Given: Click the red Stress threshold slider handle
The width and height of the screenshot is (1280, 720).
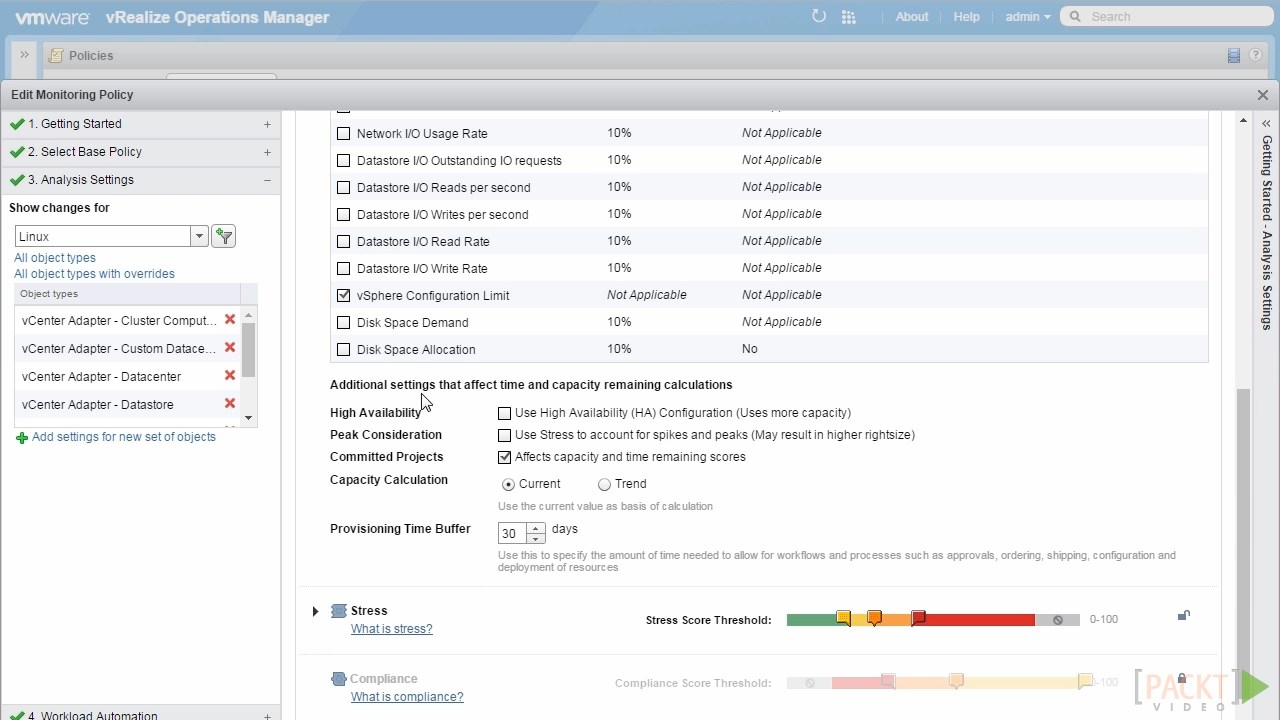Looking at the screenshot, I should click(919, 618).
